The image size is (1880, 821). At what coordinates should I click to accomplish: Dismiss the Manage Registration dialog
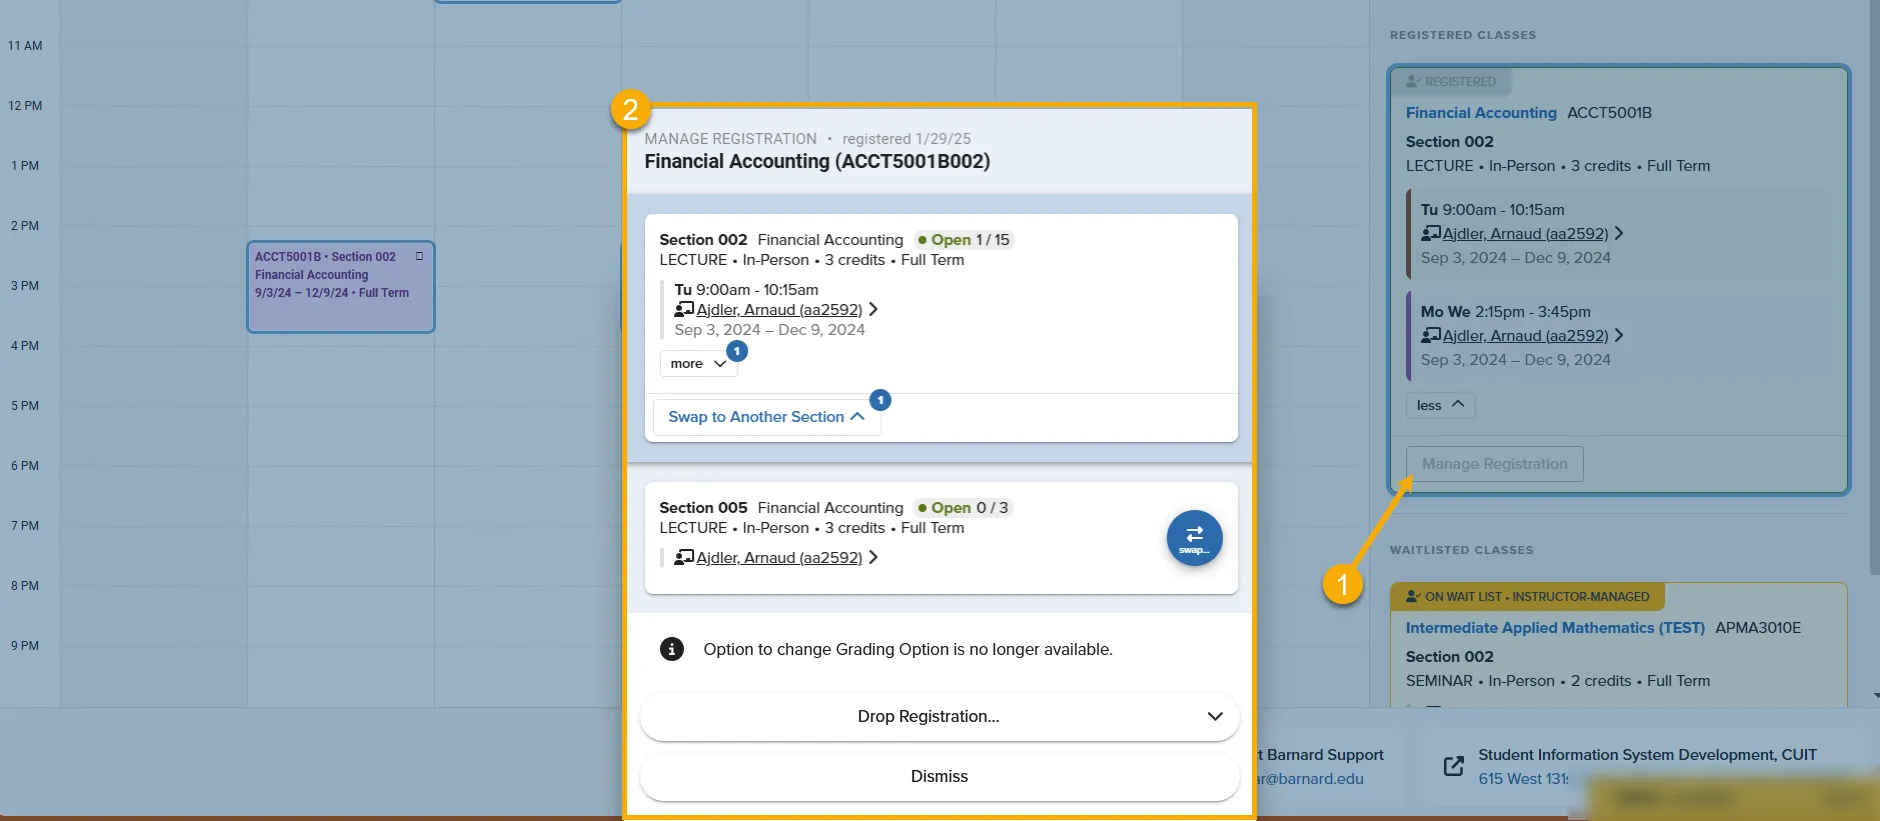(939, 776)
